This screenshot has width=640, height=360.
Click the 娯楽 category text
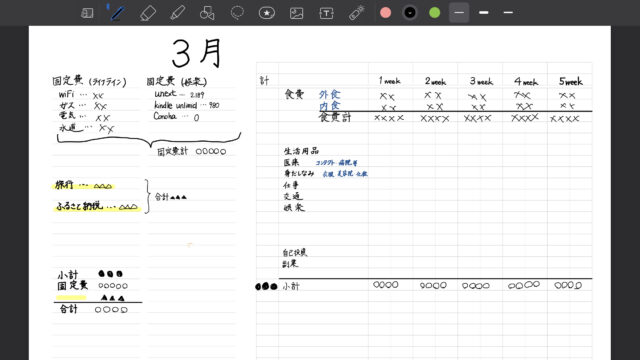pyautogui.click(x=294, y=207)
